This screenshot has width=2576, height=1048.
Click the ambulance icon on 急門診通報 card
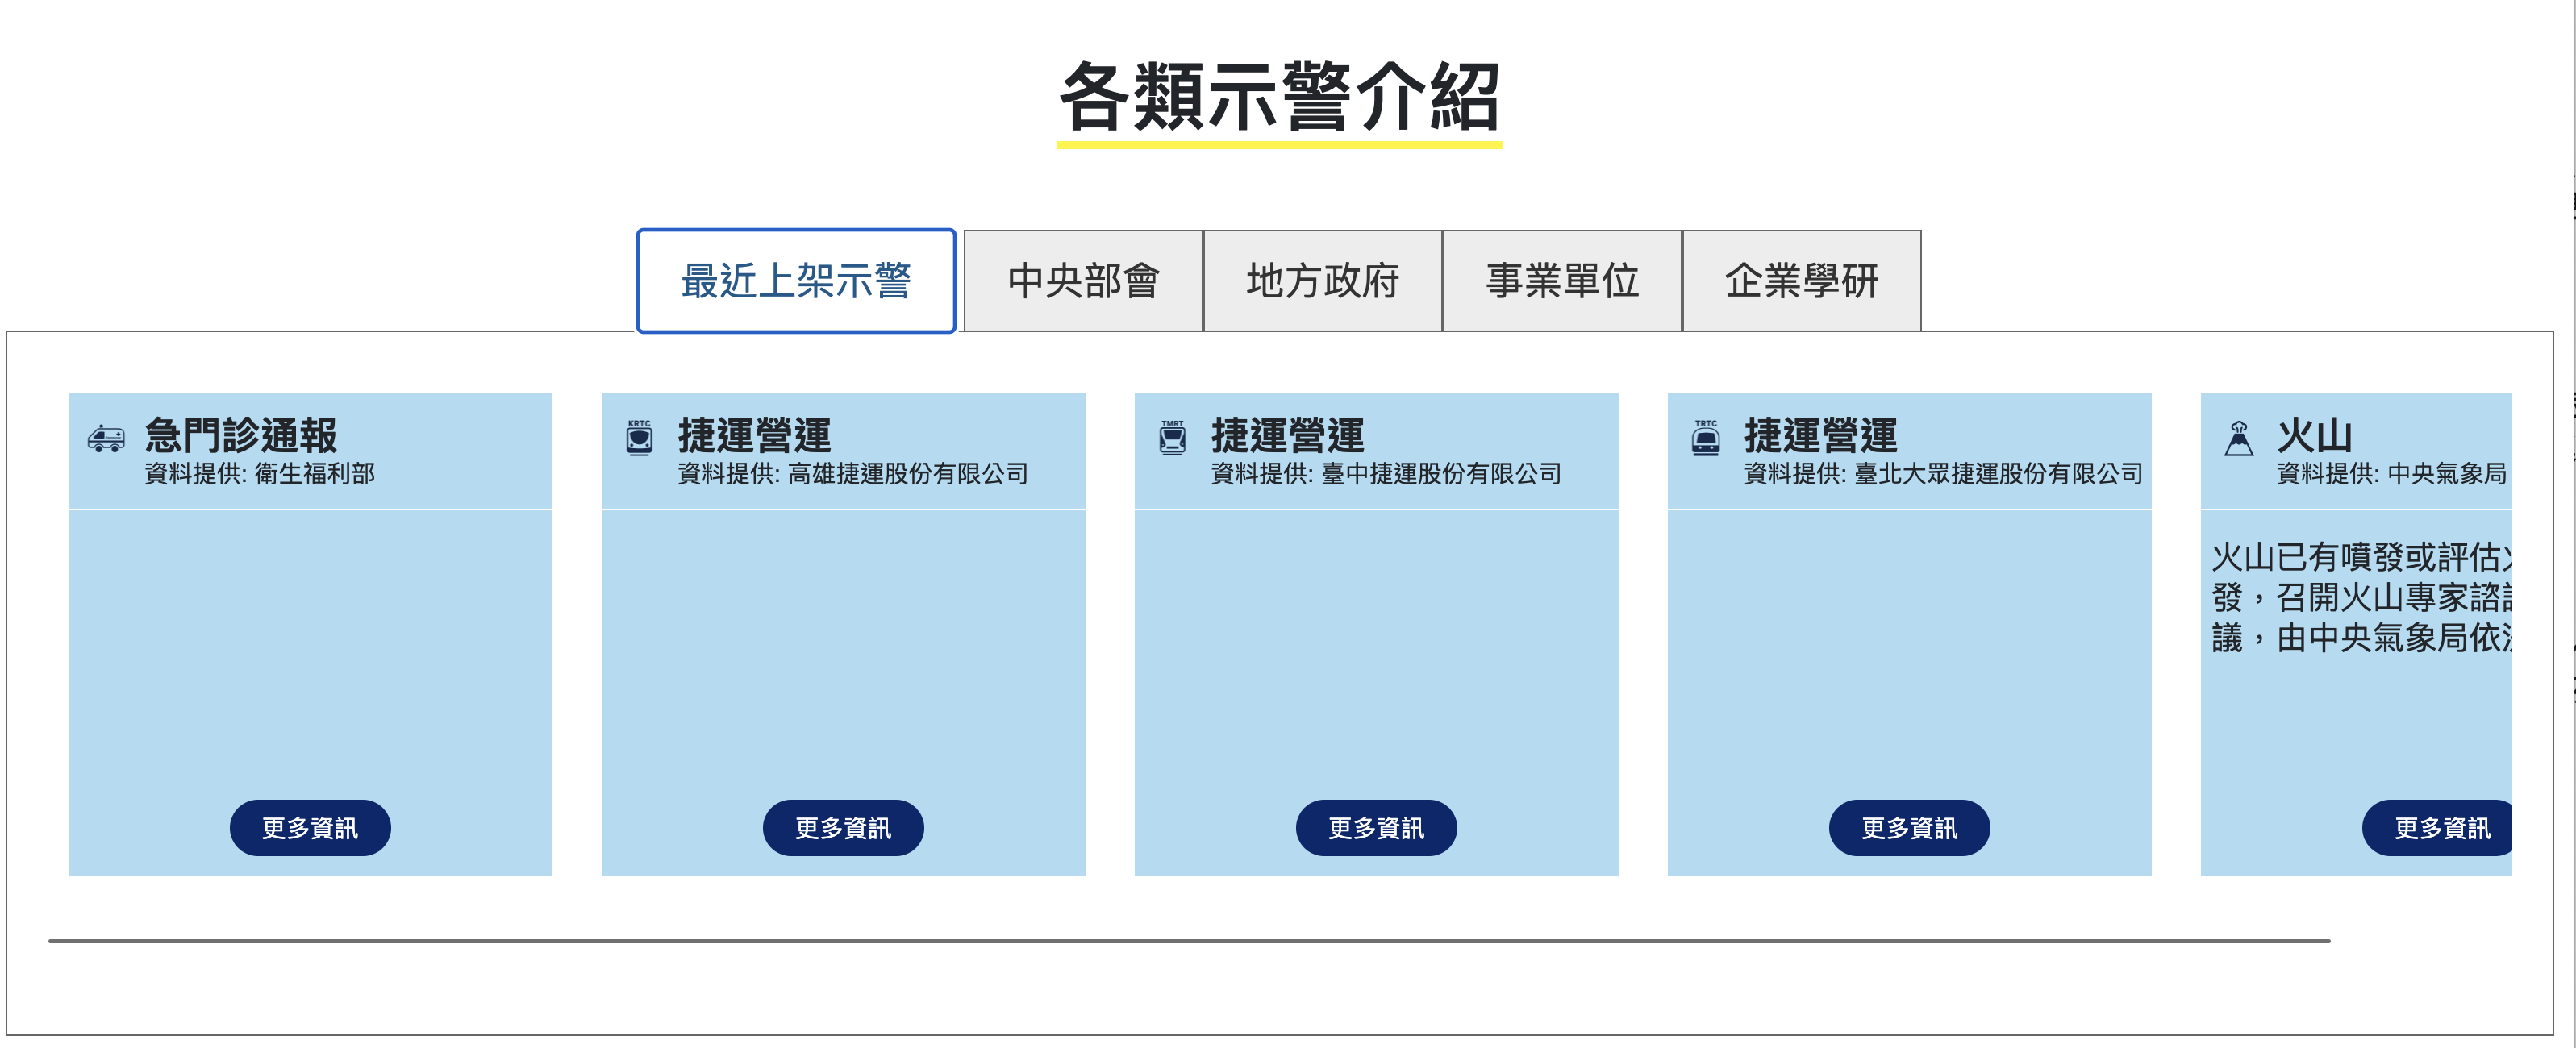point(106,438)
